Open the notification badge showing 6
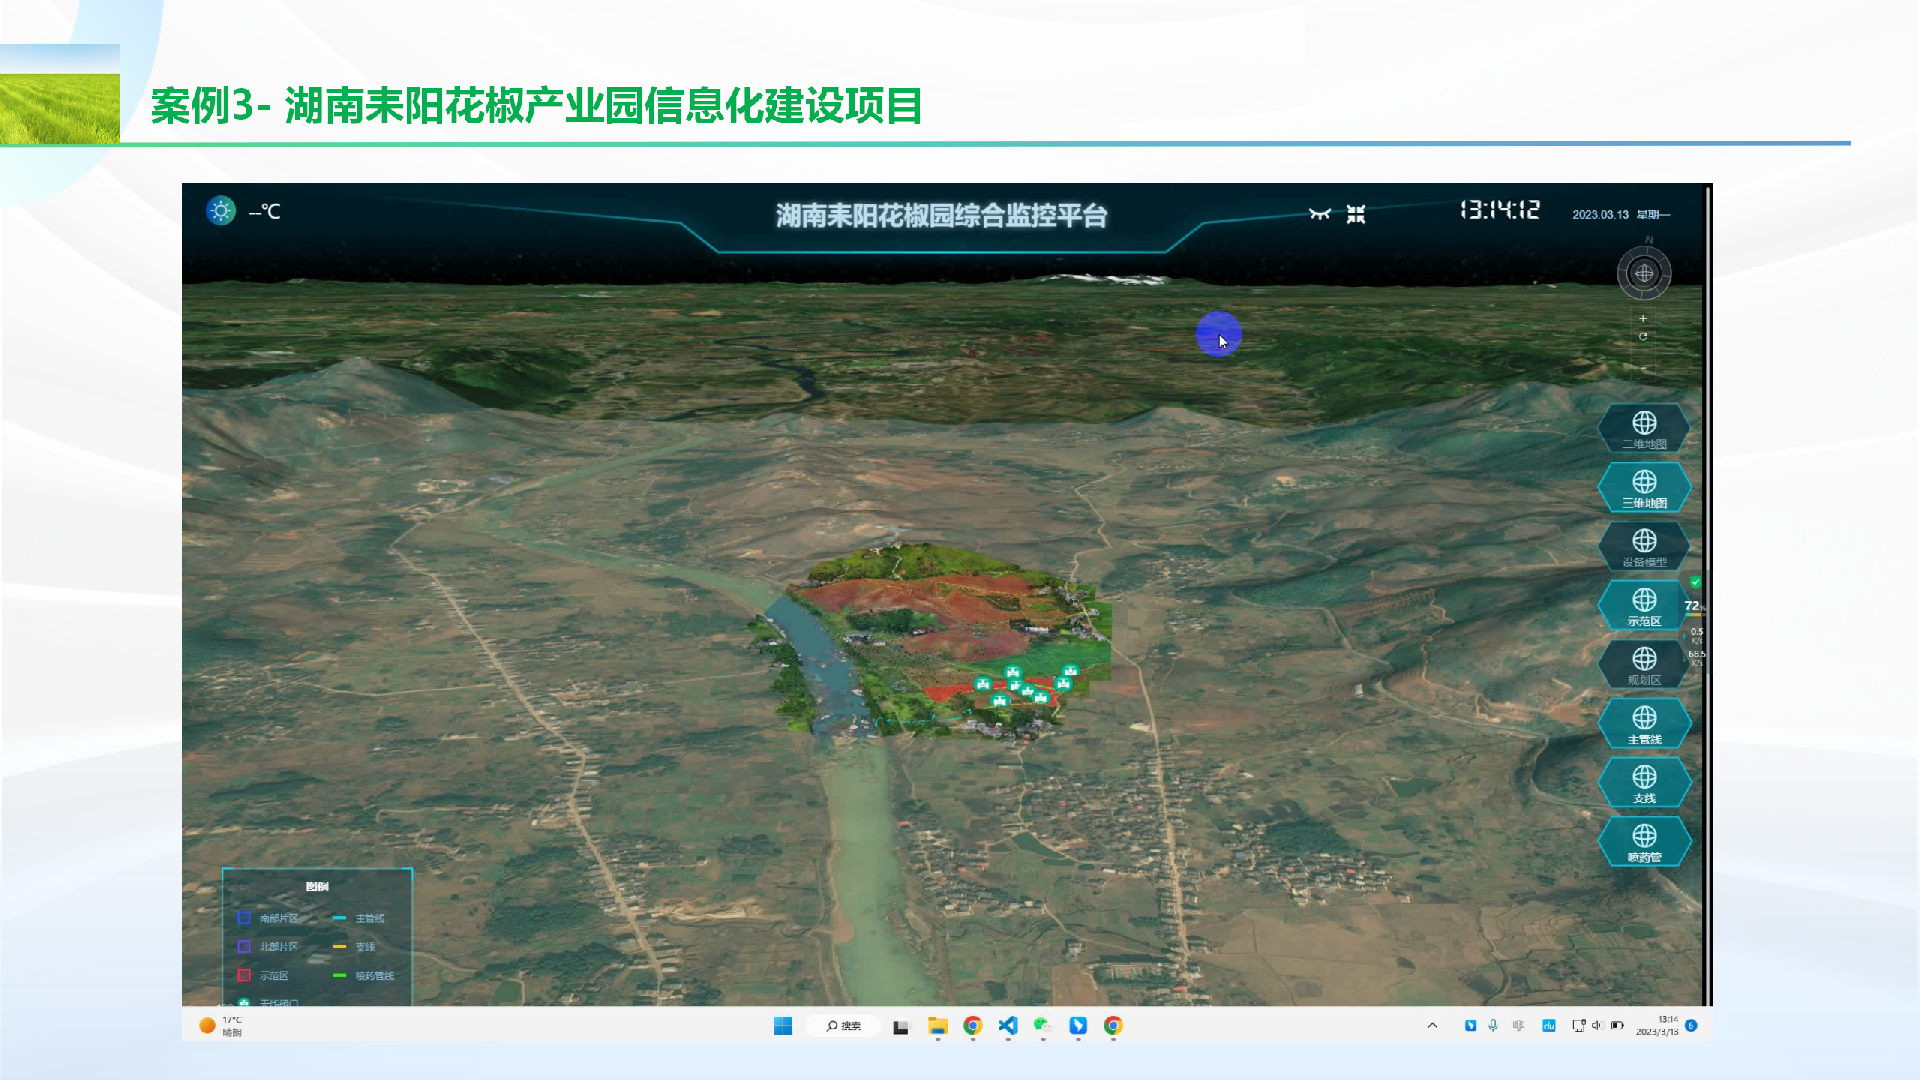 [1691, 1026]
